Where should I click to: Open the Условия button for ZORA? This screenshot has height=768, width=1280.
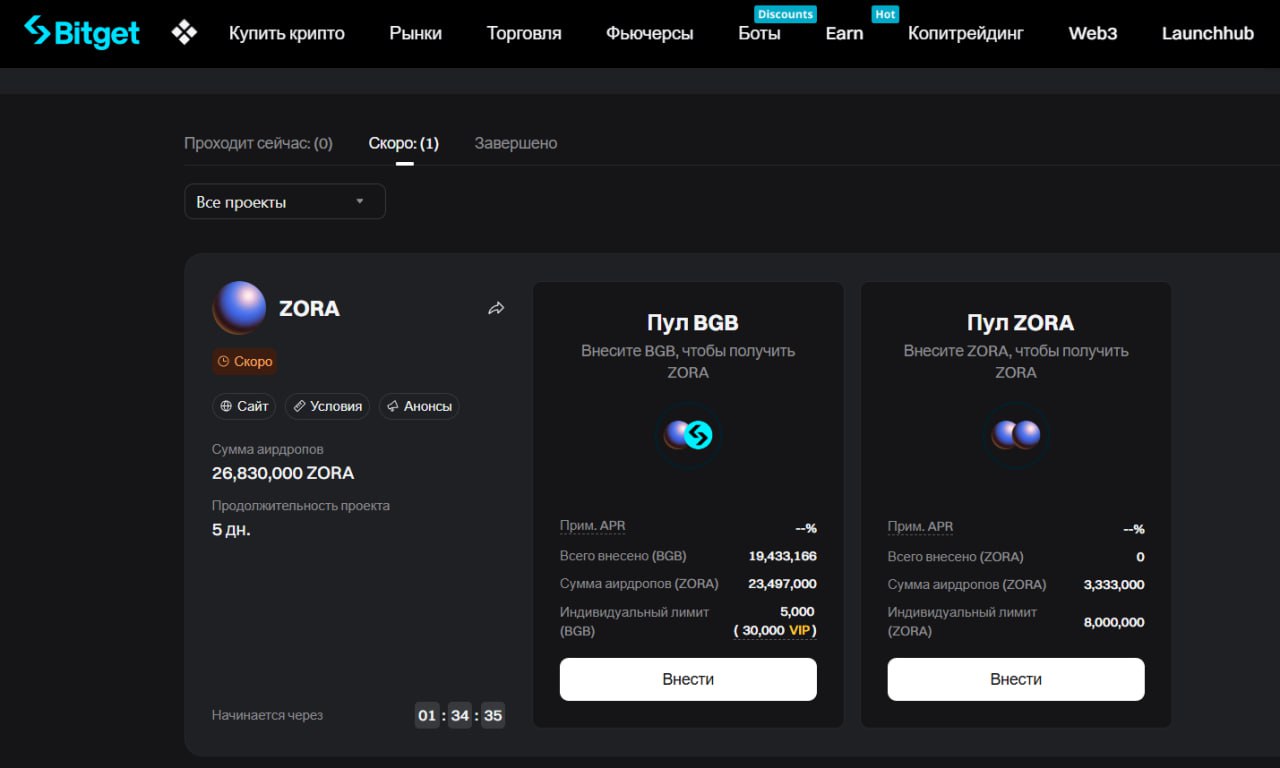pyautogui.click(x=327, y=406)
